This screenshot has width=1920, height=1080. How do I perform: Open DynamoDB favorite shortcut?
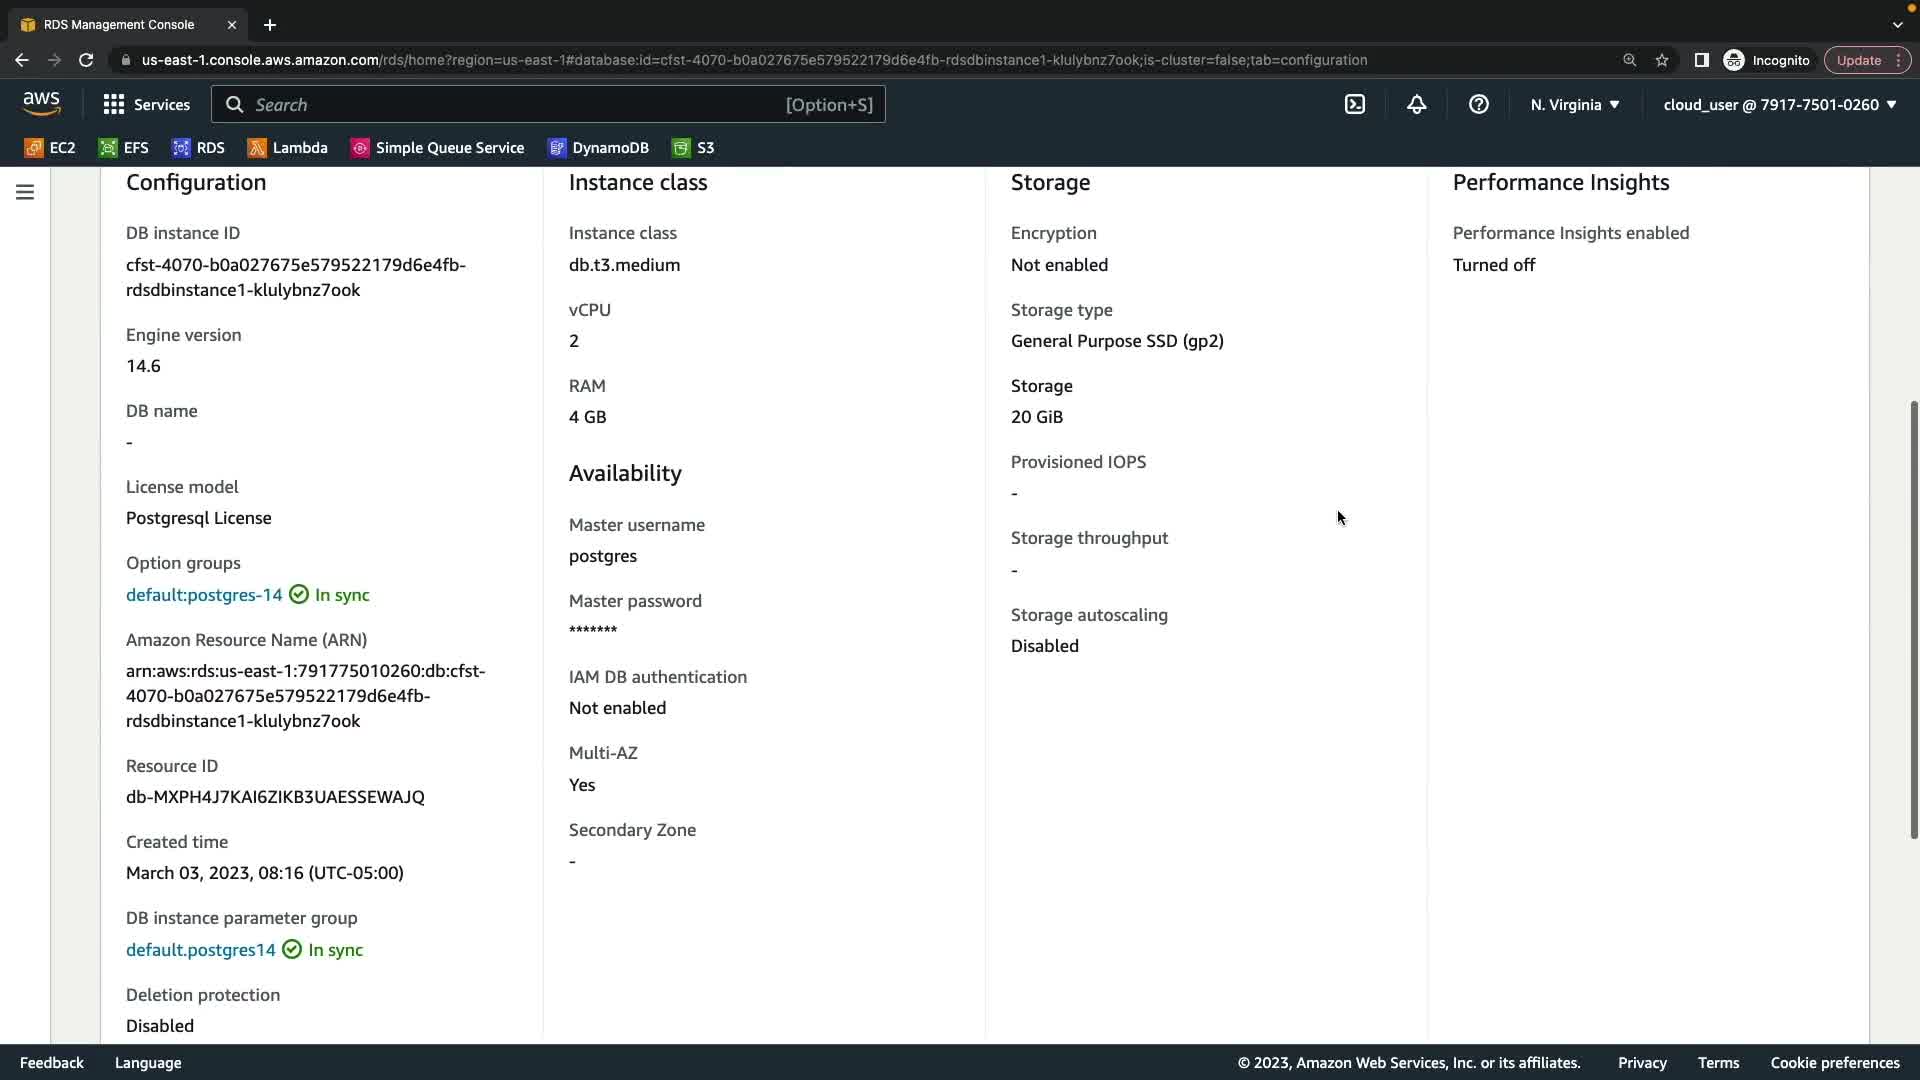(598, 148)
